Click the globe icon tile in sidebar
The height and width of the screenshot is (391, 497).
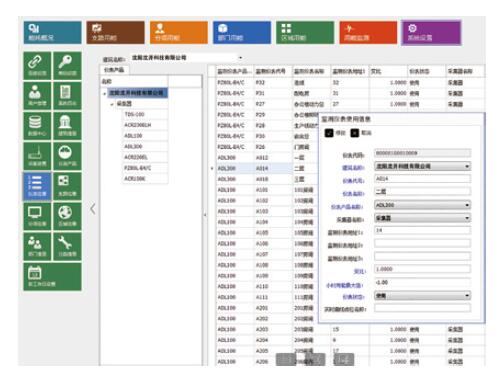(67, 216)
